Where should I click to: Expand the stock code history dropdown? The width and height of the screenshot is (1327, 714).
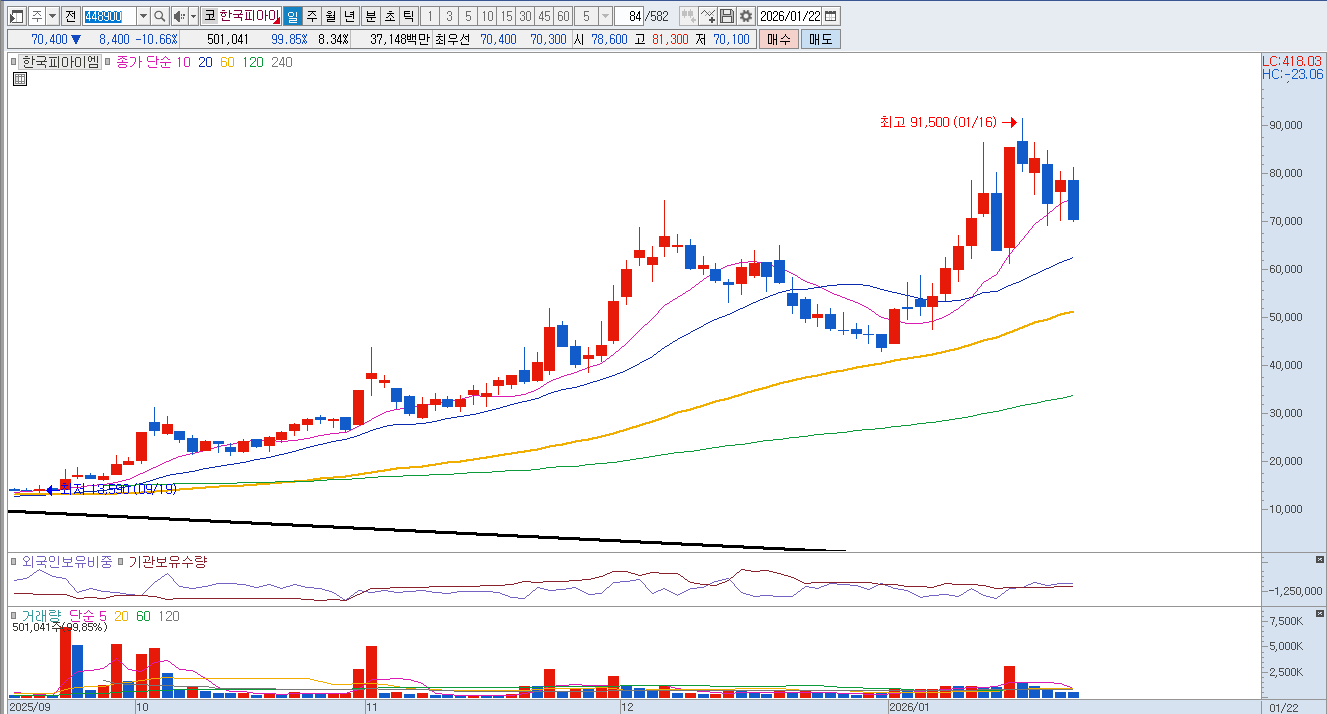click(142, 16)
